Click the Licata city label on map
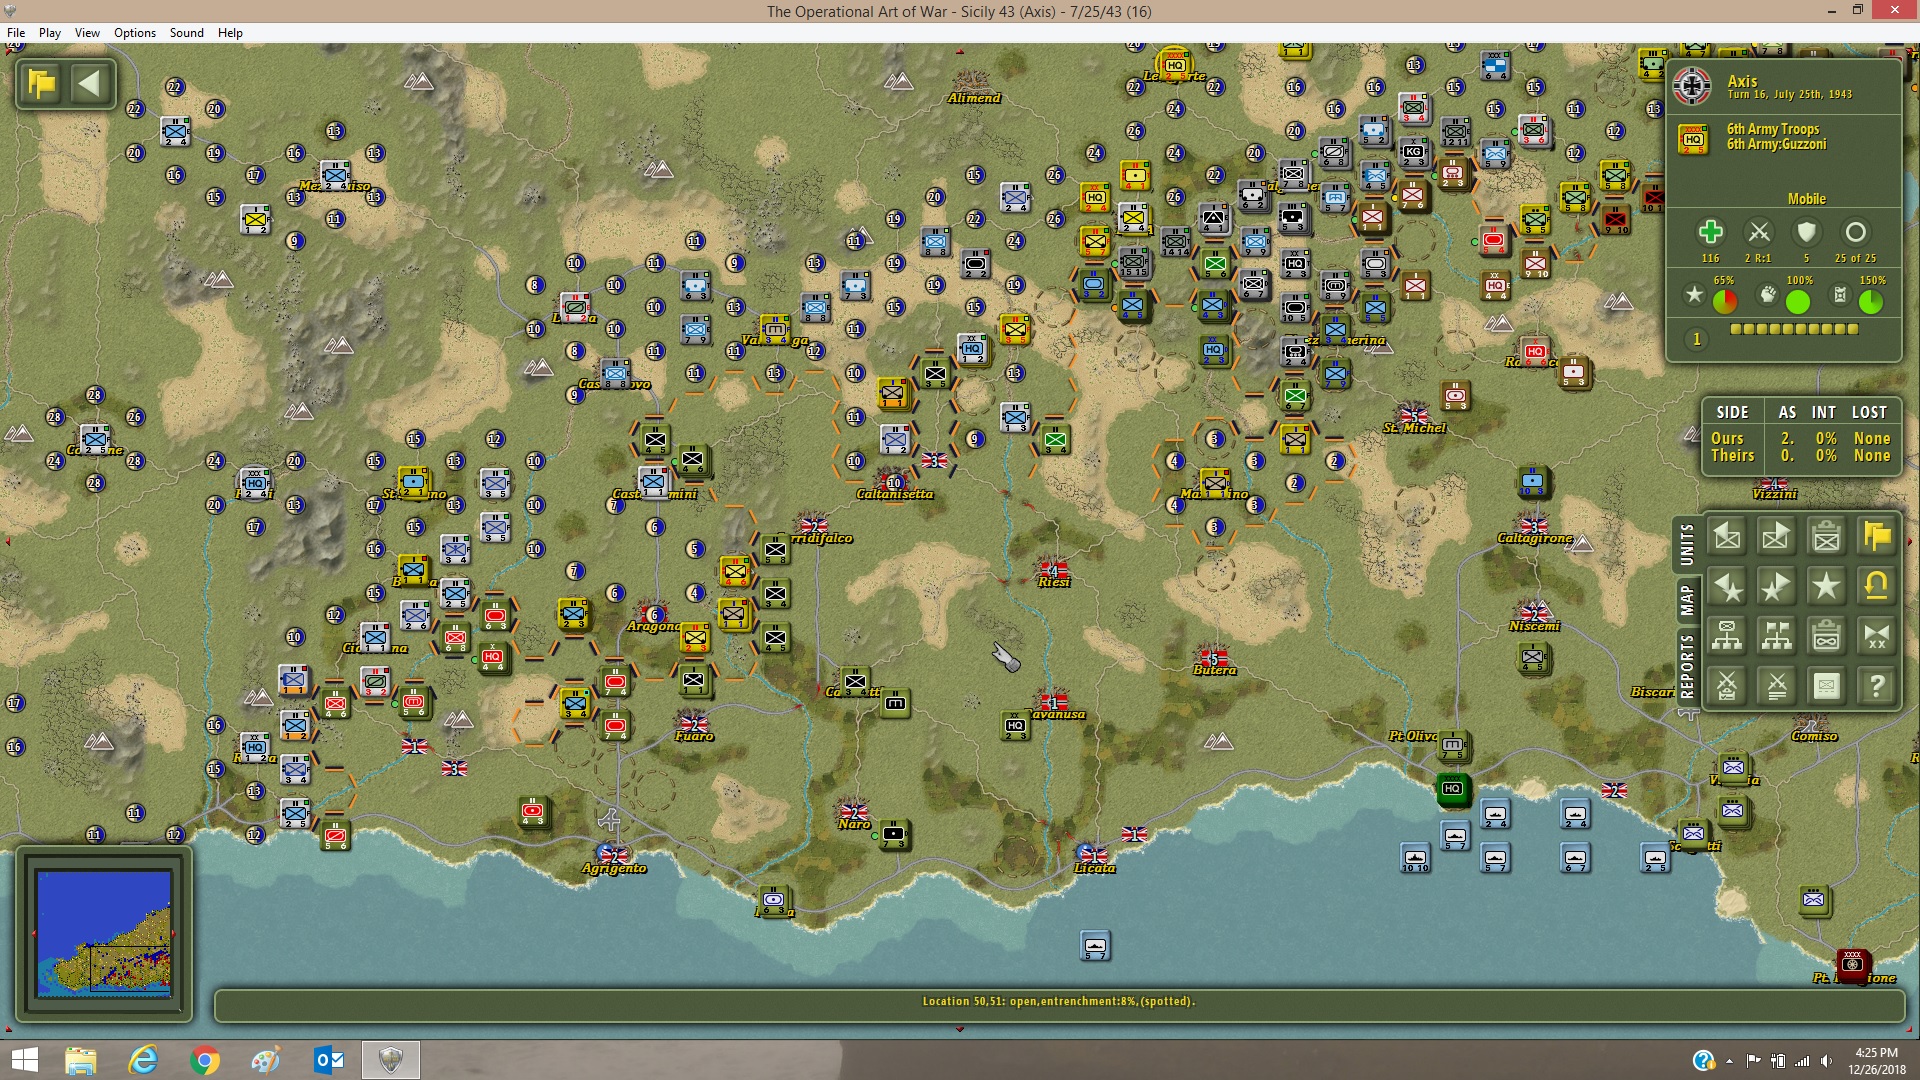Screen dimensions: 1920x1080 [x=1094, y=868]
